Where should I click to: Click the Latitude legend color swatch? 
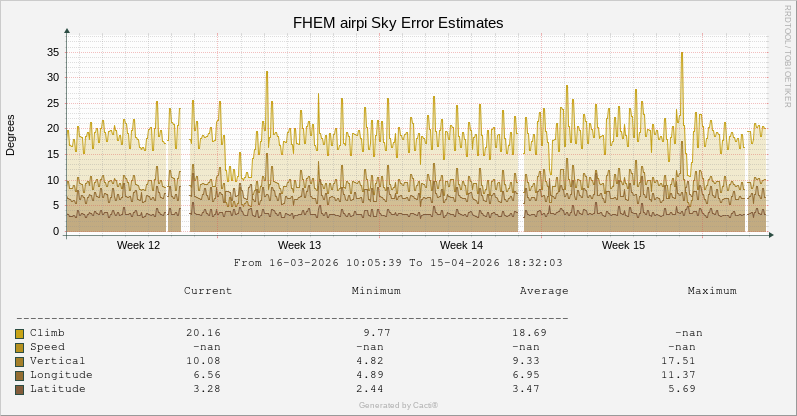pos(19,389)
